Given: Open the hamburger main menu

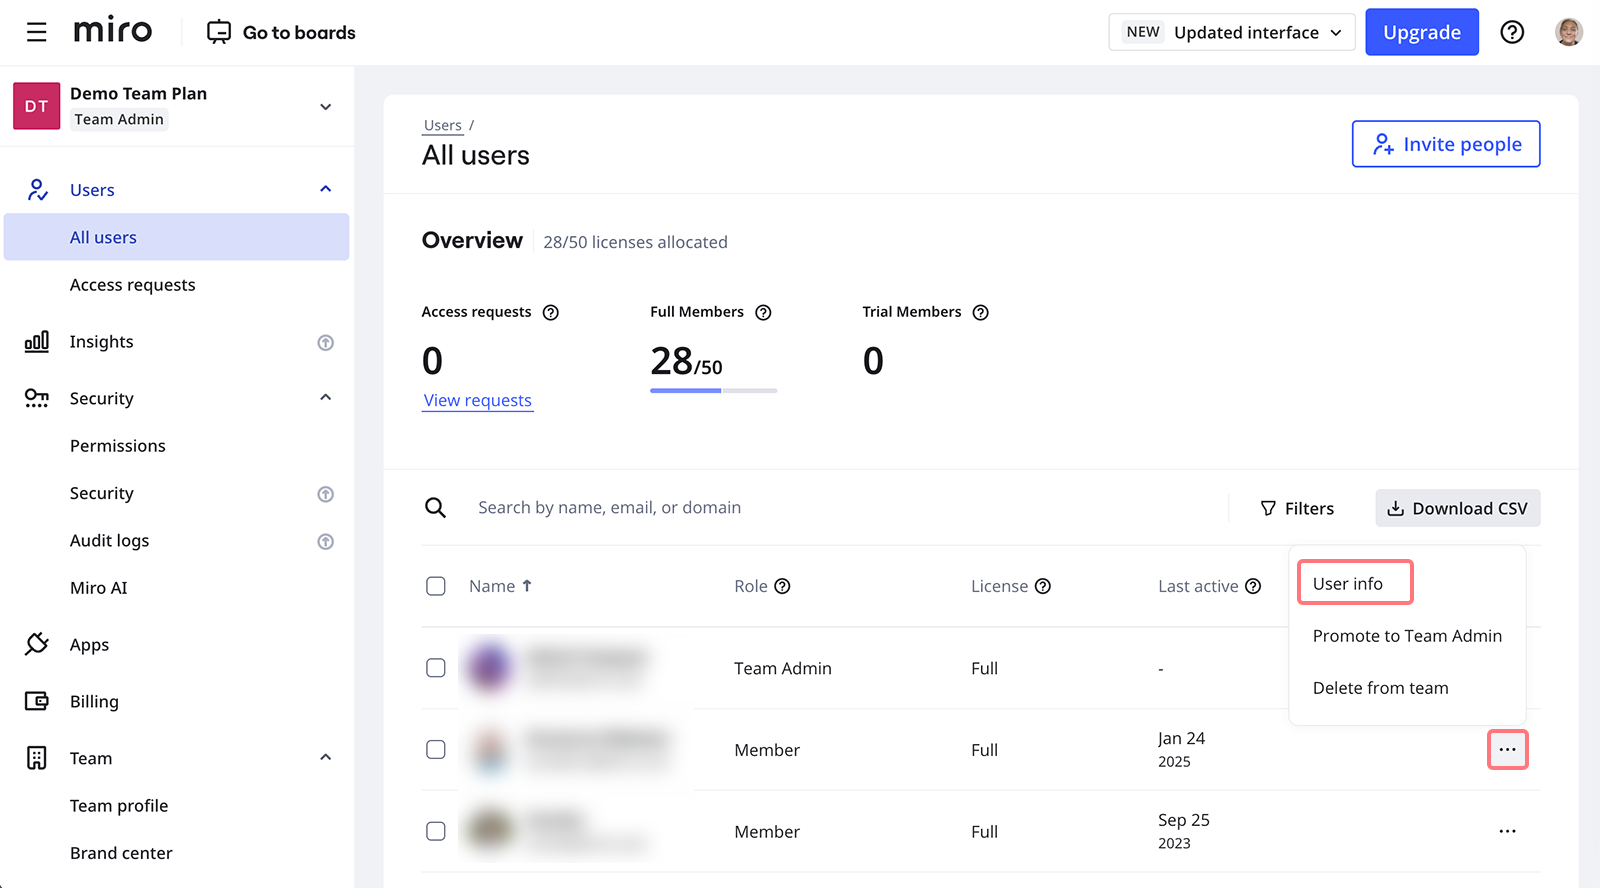Looking at the screenshot, I should pos(37,33).
